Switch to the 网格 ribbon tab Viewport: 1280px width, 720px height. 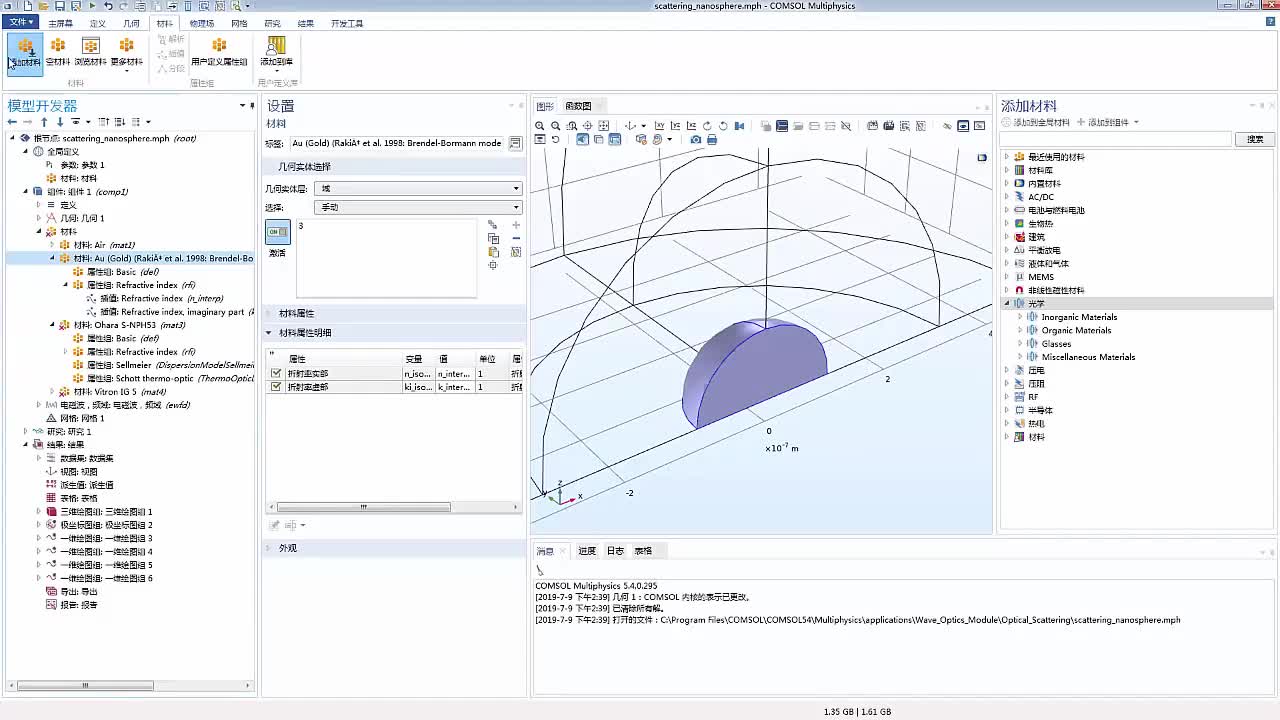[239, 23]
